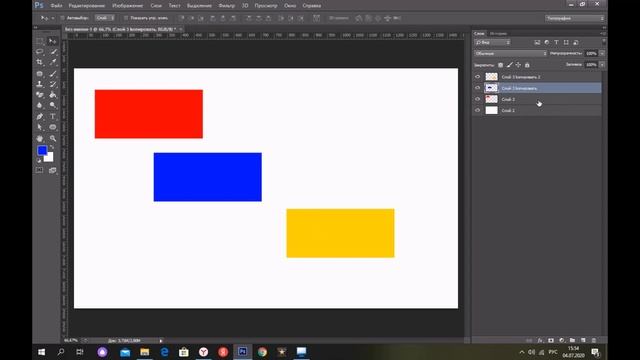640x360 pixels.
Task: Select the Spot Healing Brush tool
Action: [40, 74]
